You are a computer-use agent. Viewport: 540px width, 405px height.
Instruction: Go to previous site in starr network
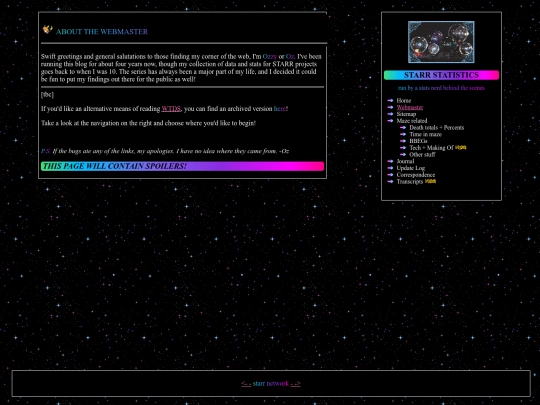[x=246, y=383]
